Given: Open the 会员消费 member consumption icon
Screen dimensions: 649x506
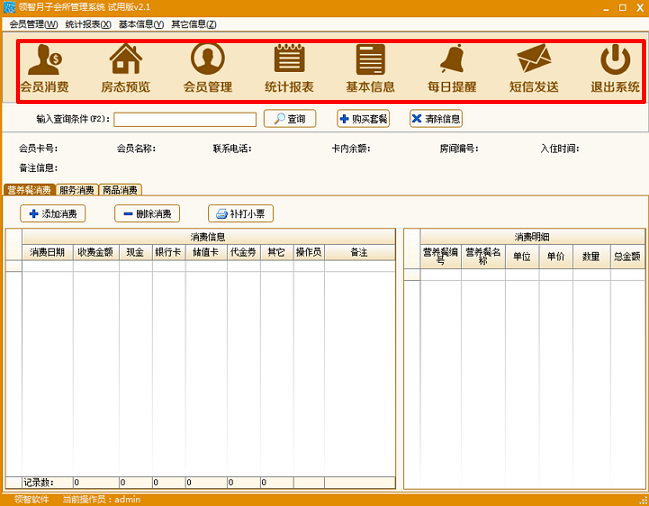Looking at the screenshot, I should pyautogui.click(x=44, y=69).
